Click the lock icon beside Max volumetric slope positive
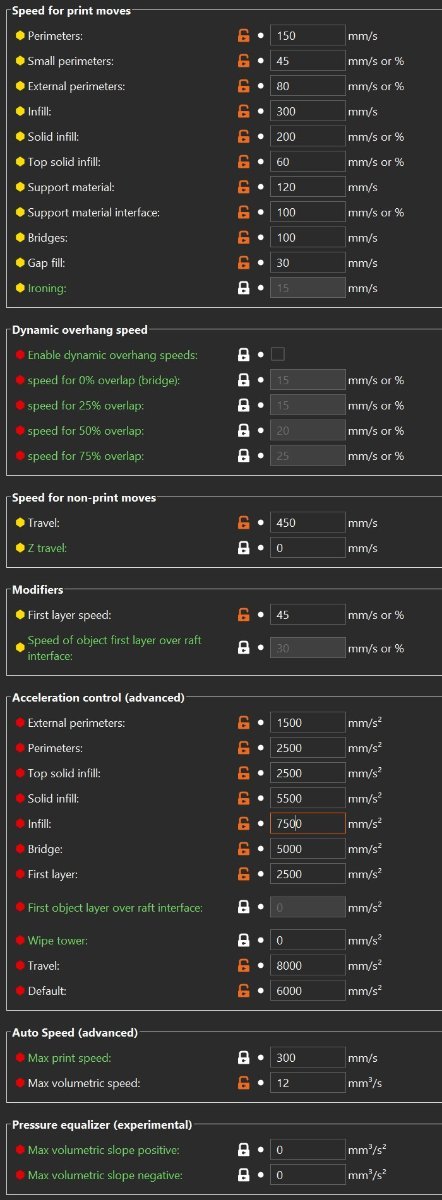Viewport: 442px width, 1200px height. tap(243, 1151)
